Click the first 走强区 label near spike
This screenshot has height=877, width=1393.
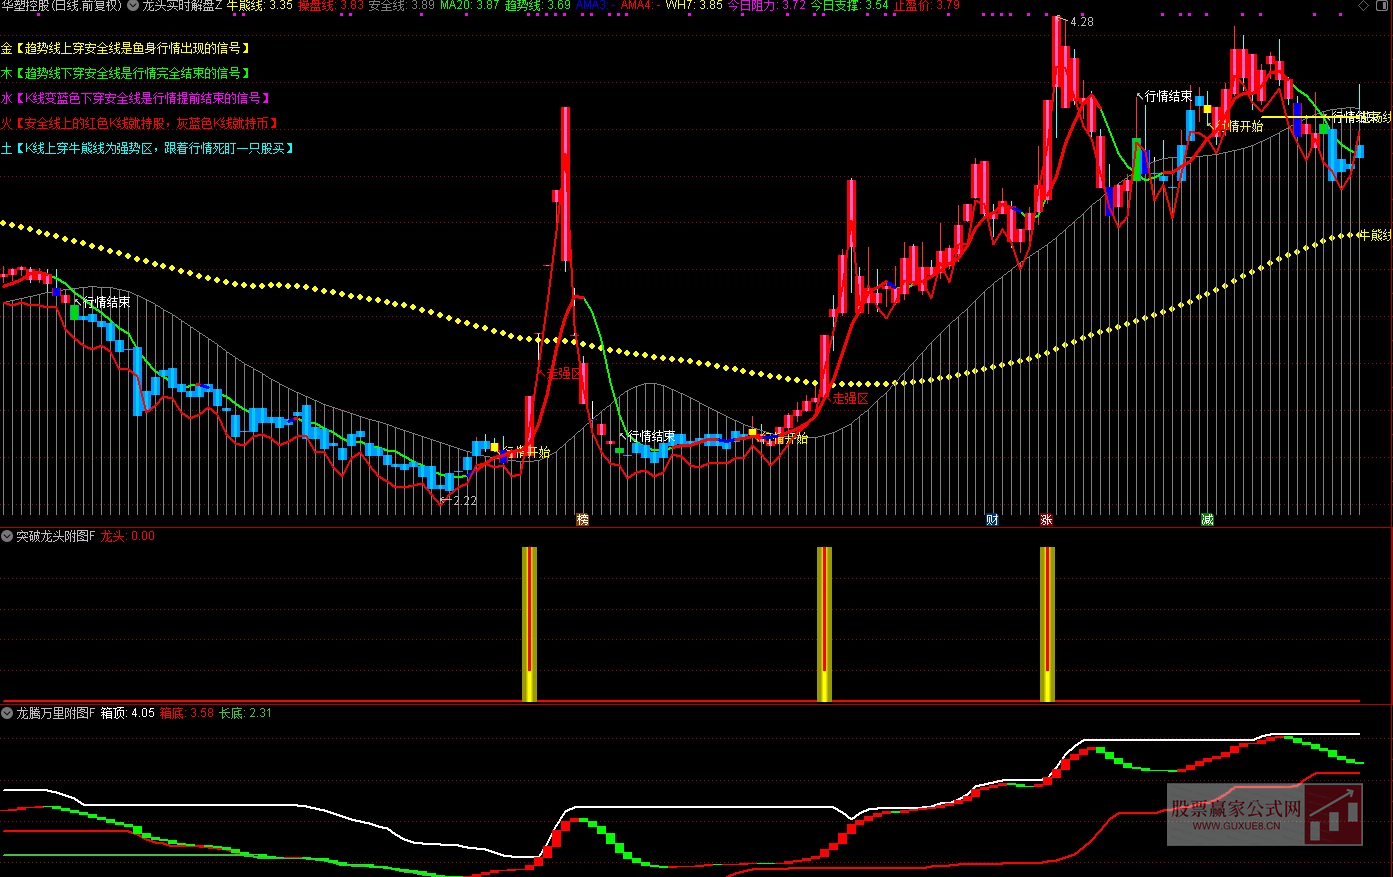(565, 373)
